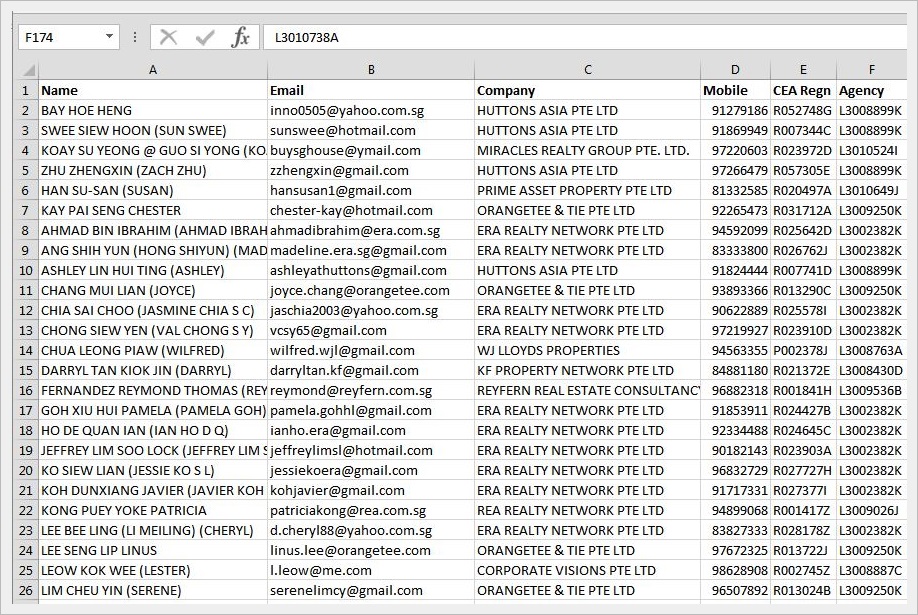Select column C header
This screenshot has height=615, width=918.
pyautogui.click(x=587, y=70)
